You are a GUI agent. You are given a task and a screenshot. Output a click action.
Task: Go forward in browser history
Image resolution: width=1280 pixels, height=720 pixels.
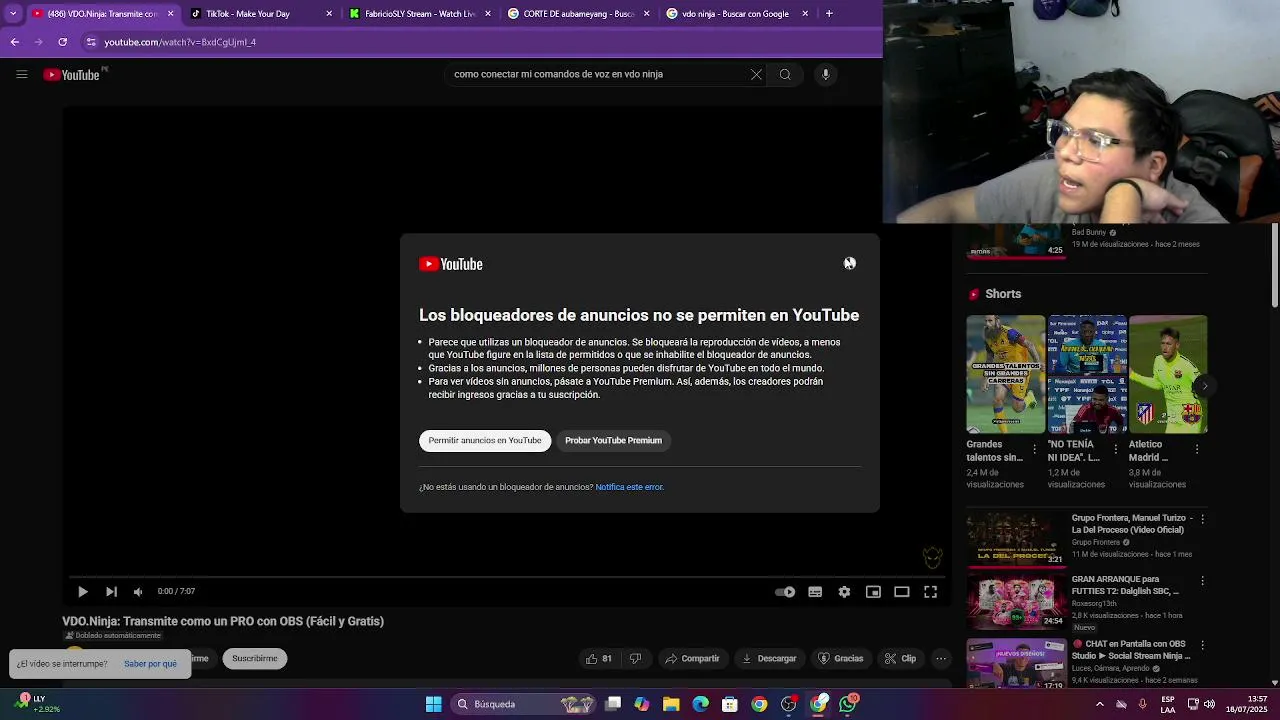(x=38, y=42)
